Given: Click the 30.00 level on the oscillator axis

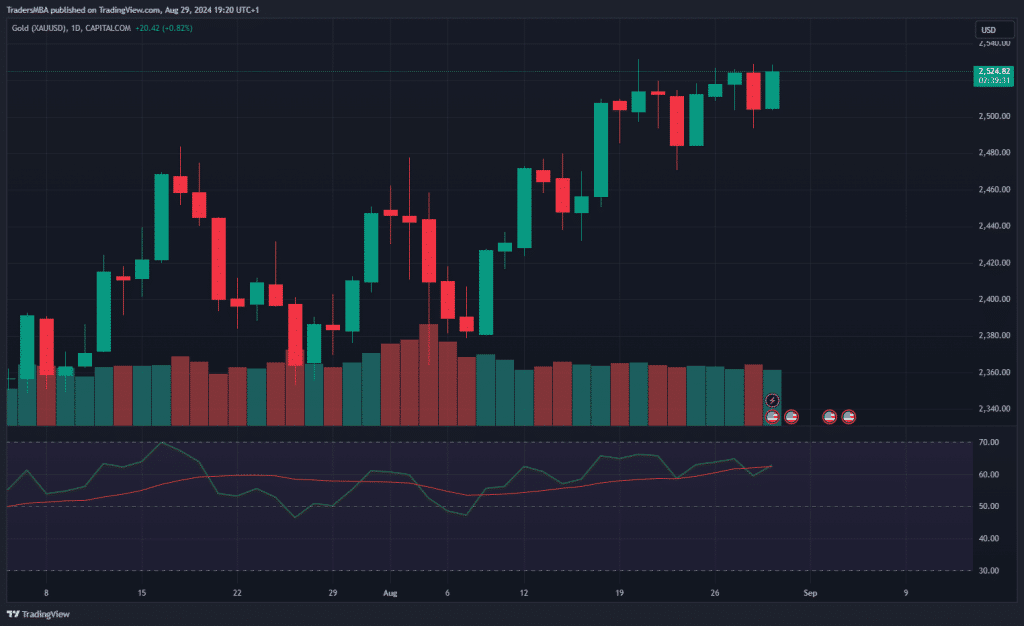Looking at the screenshot, I should click(988, 570).
